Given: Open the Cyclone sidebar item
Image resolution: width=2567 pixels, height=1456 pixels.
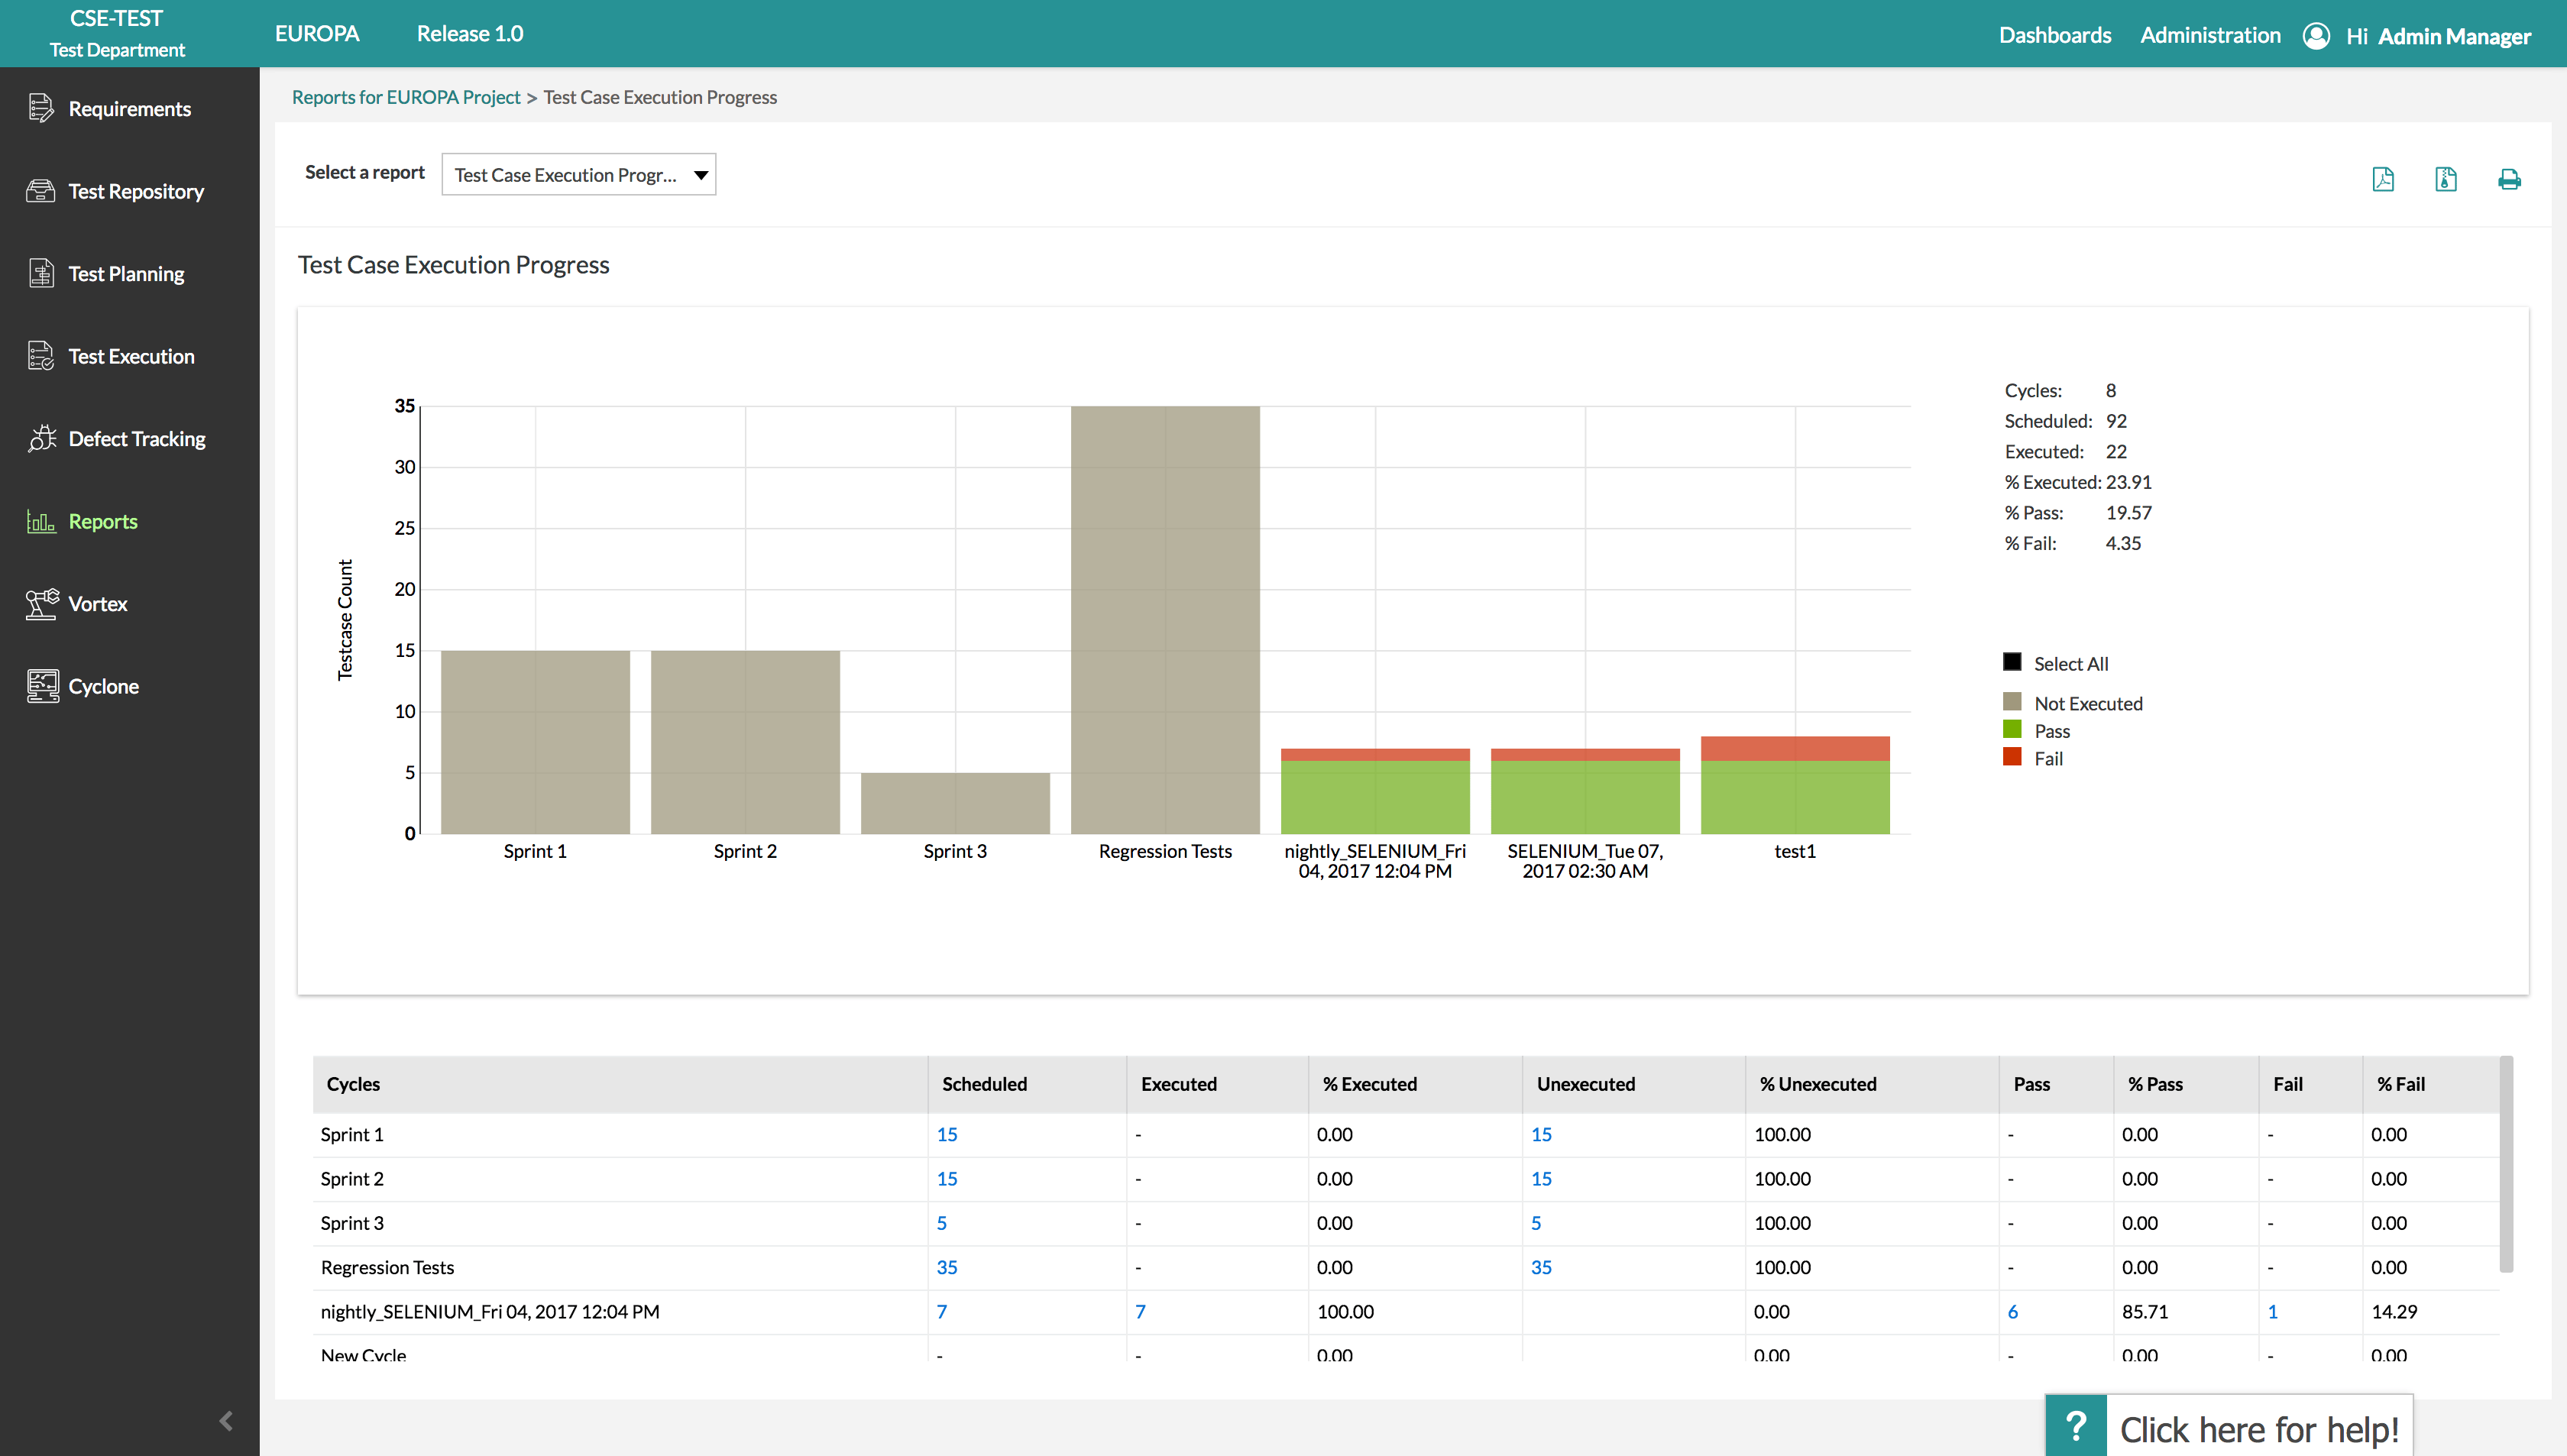Looking at the screenshot, I should 103,686.
